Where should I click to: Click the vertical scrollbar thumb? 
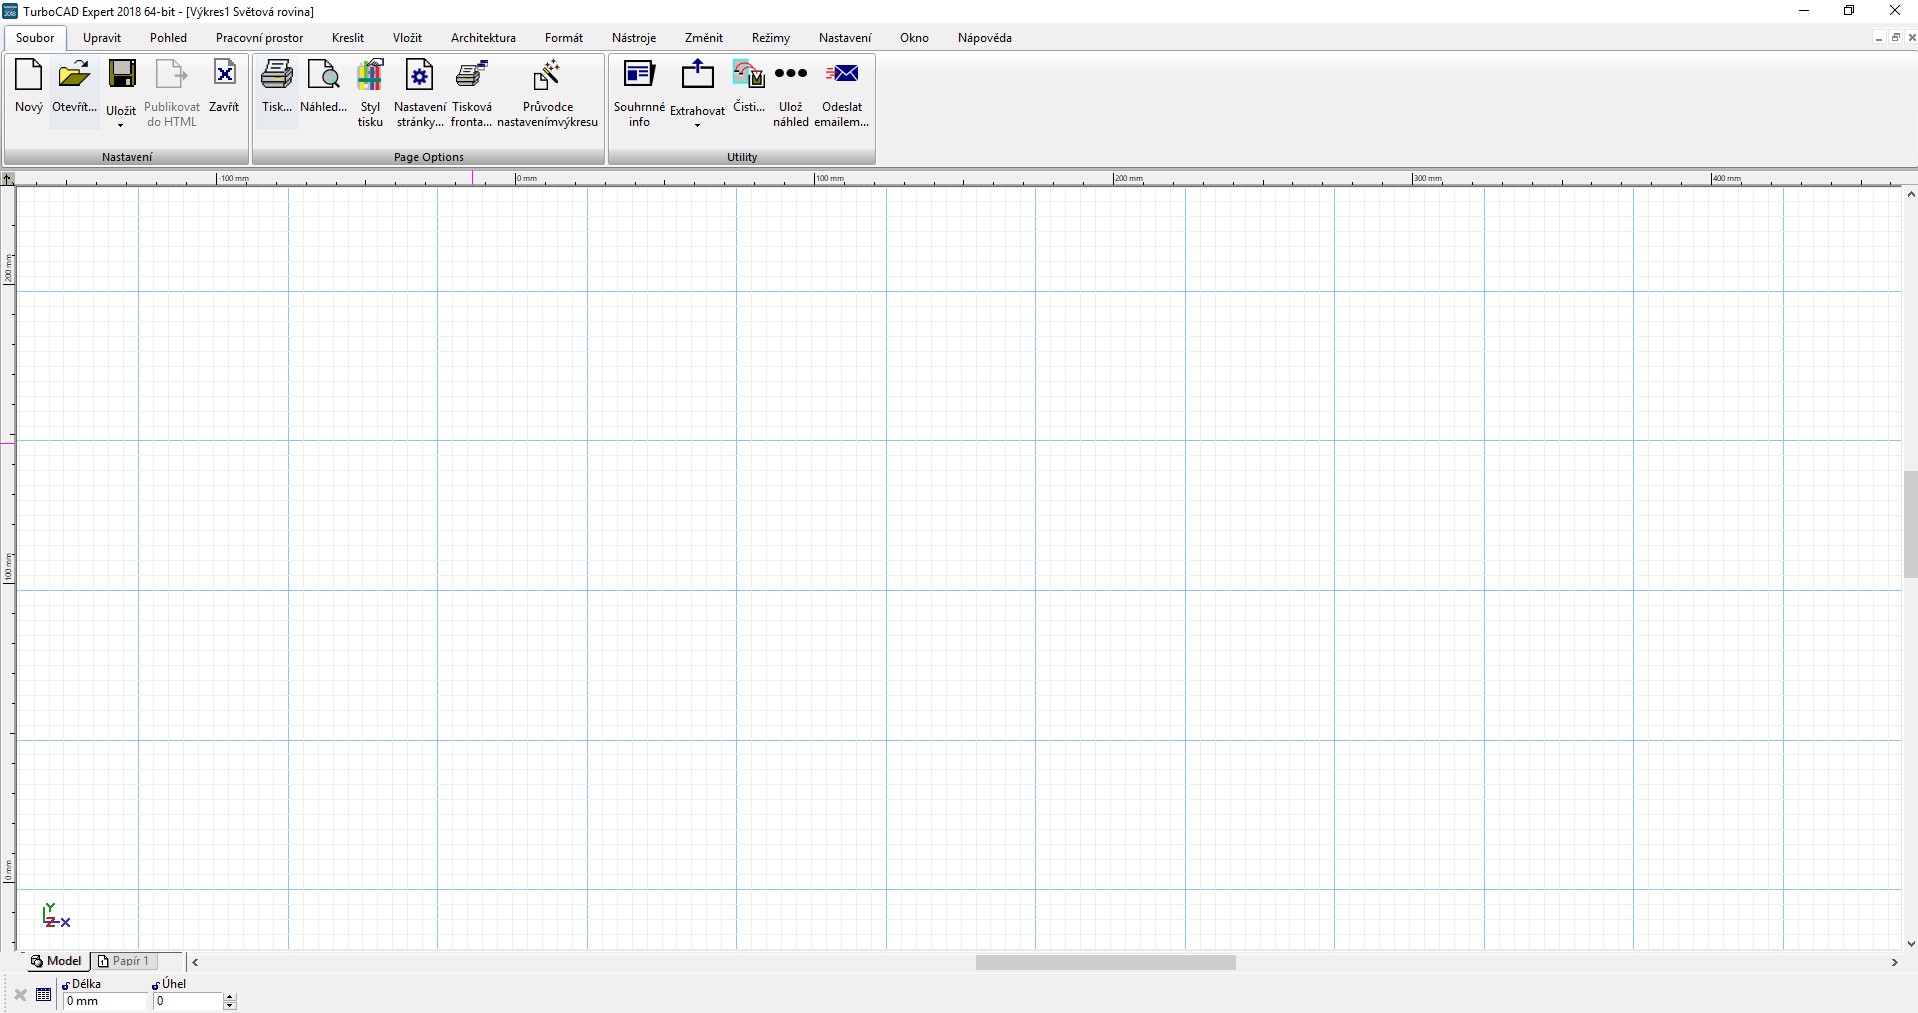tap(1911, 524)
